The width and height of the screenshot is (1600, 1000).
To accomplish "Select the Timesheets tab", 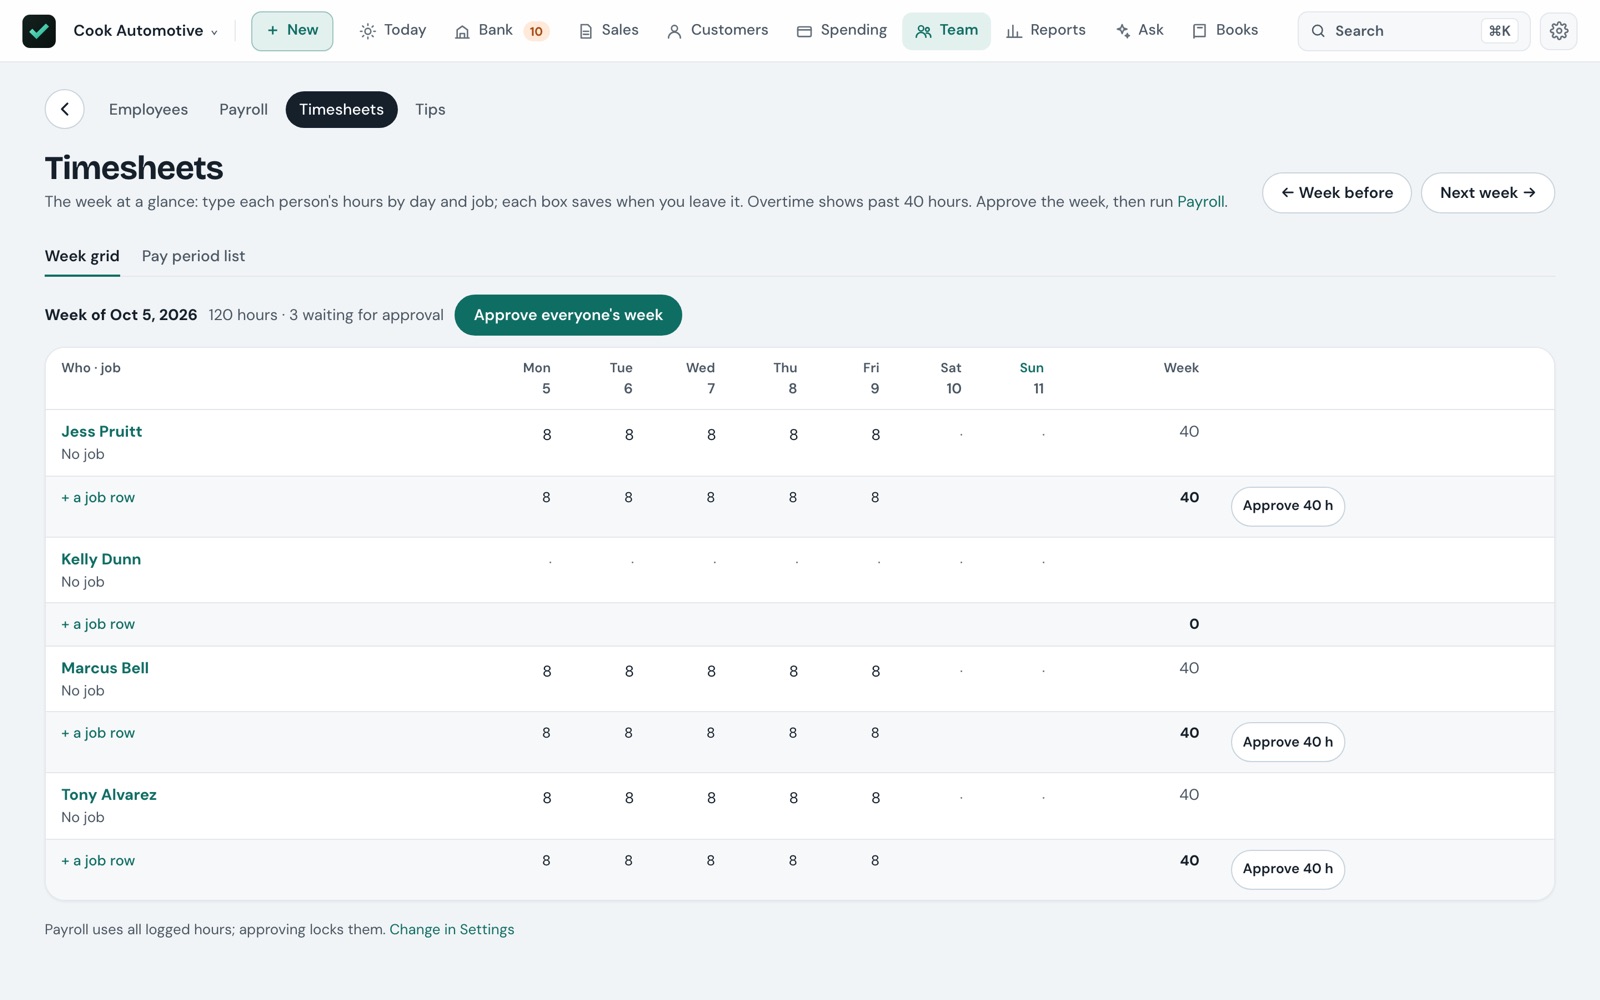I will (x=341, y=109).
